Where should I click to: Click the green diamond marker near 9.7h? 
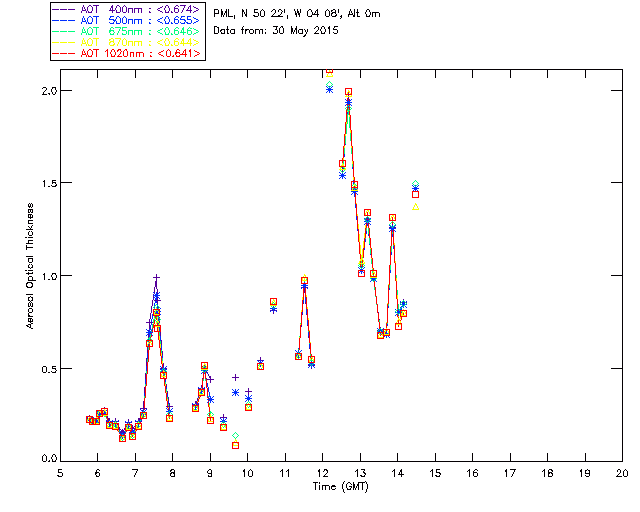[x=236, y=436]
